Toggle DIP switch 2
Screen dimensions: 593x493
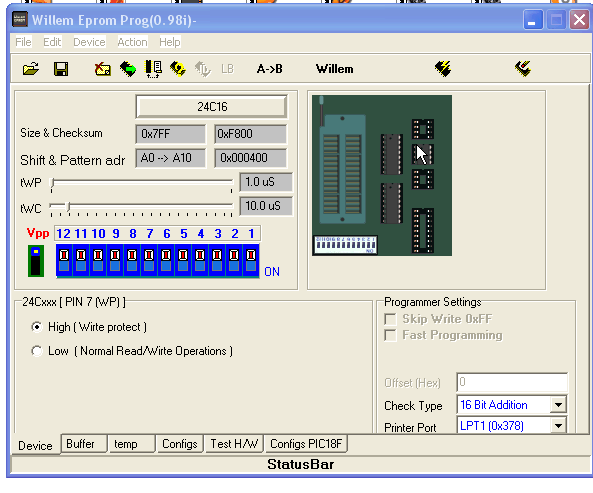234,261
